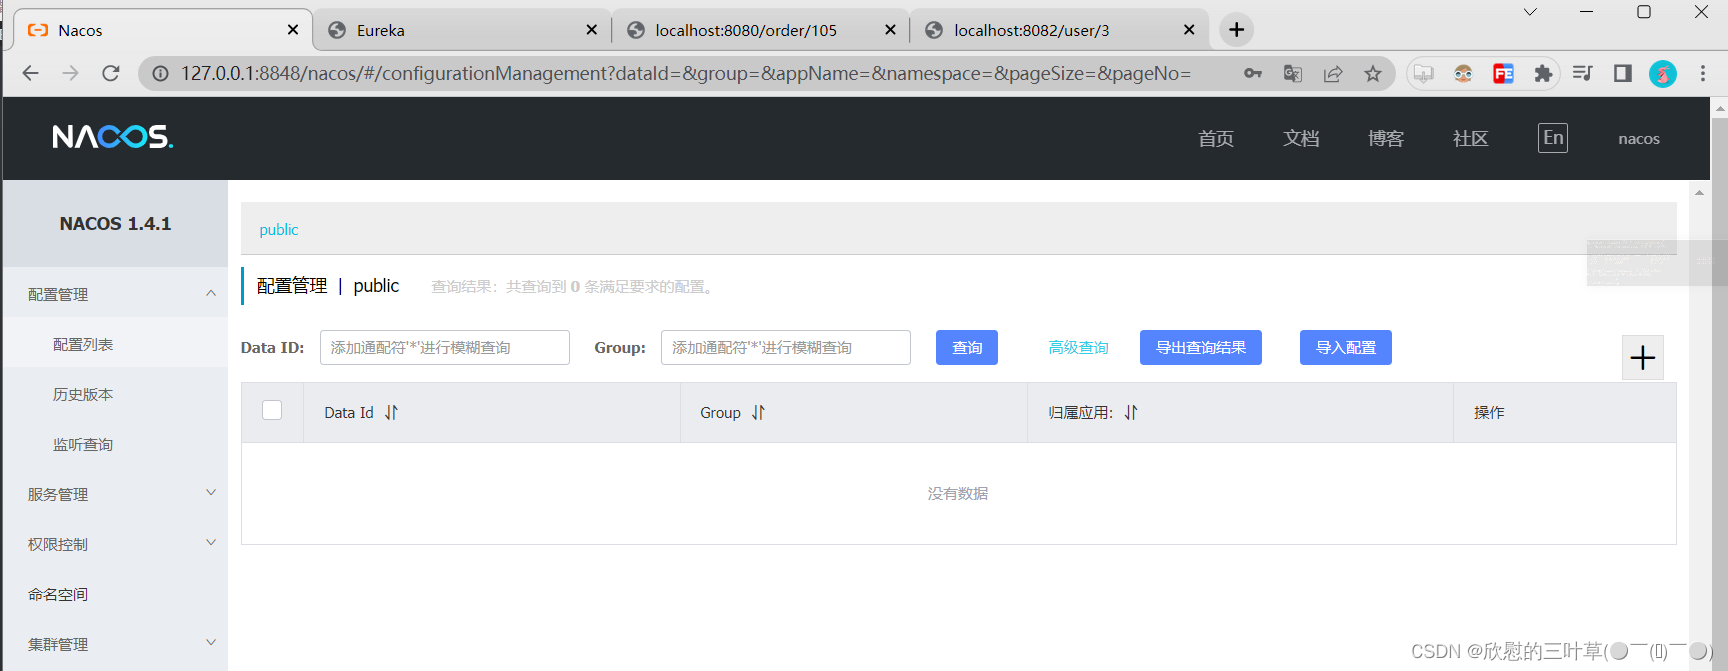
Task: Click the red FE extension icon
Action: (x=1503, y=73)
